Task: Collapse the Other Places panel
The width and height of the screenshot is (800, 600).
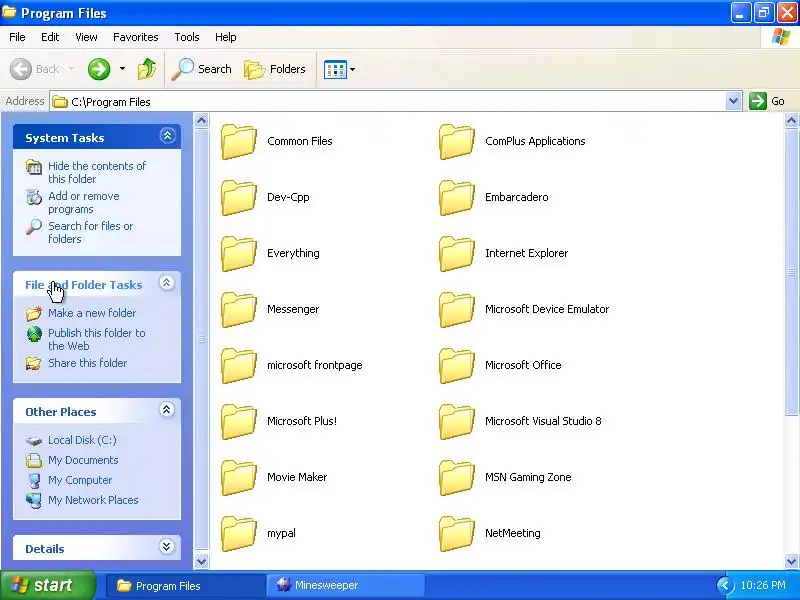Action: [x=166, y=410]
